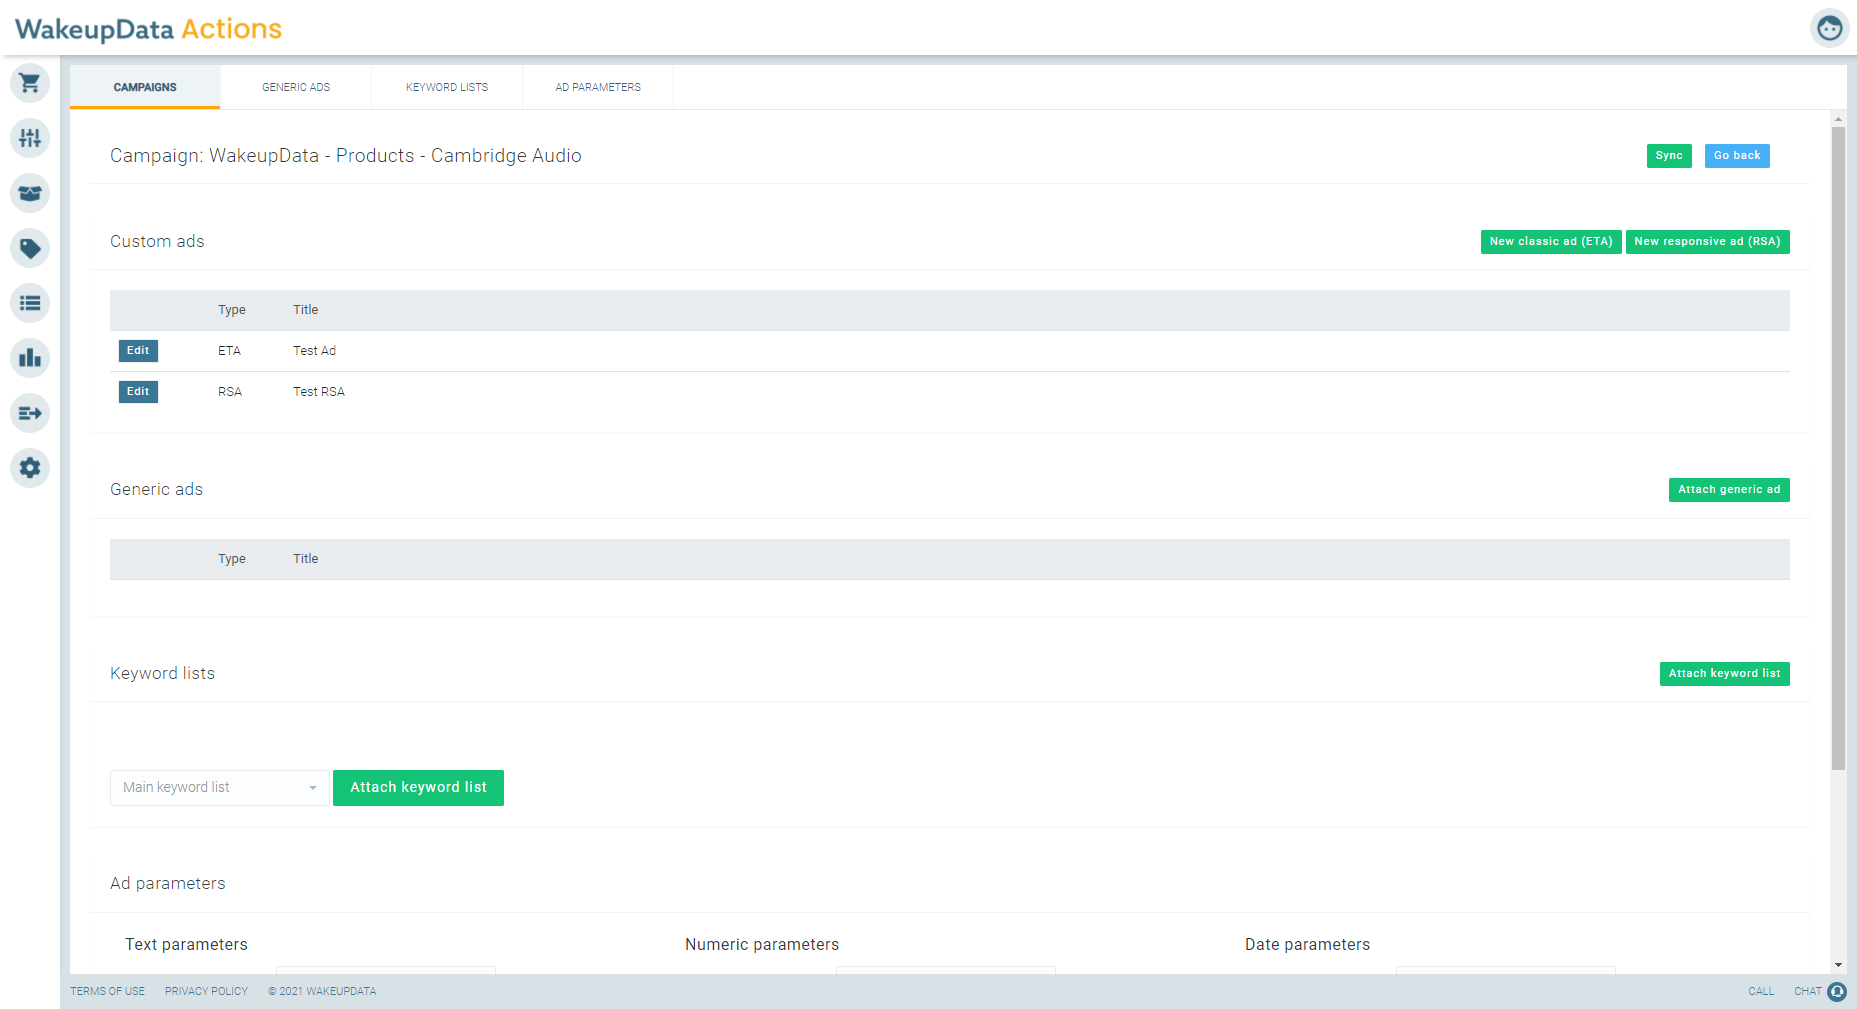Click the Date parameters heading
The image size is (1857, 1009).
(x=1307, y=945)
